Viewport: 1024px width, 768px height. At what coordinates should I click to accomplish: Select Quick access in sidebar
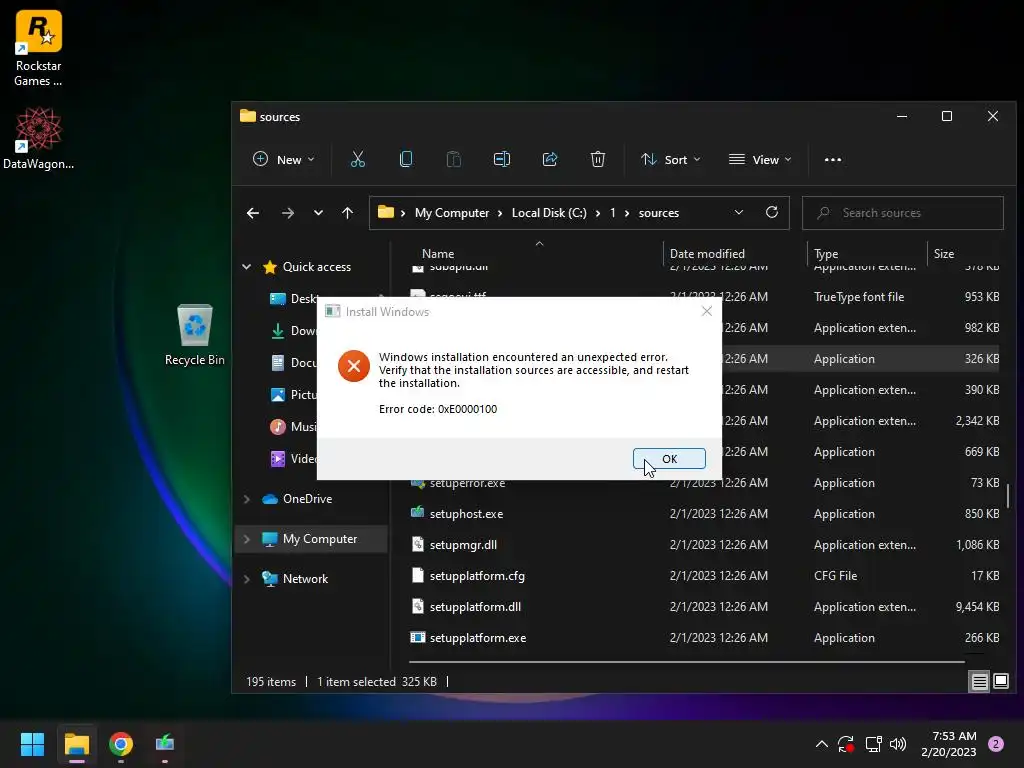(317, 266)
